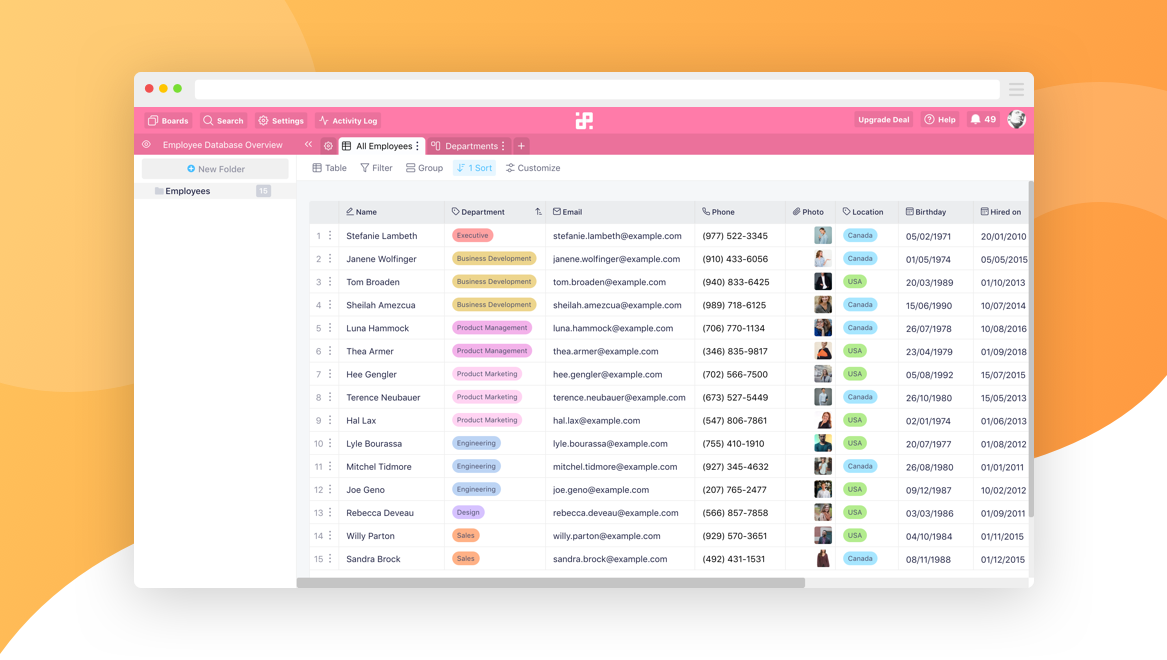Open the All Employees tab options menu

click(418, 146)
